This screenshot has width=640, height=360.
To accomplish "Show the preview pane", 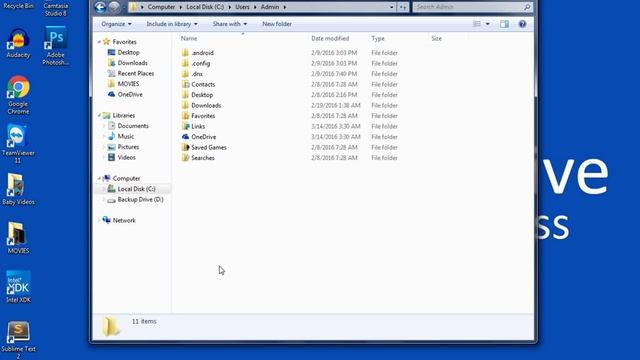I will click(504, 24).
